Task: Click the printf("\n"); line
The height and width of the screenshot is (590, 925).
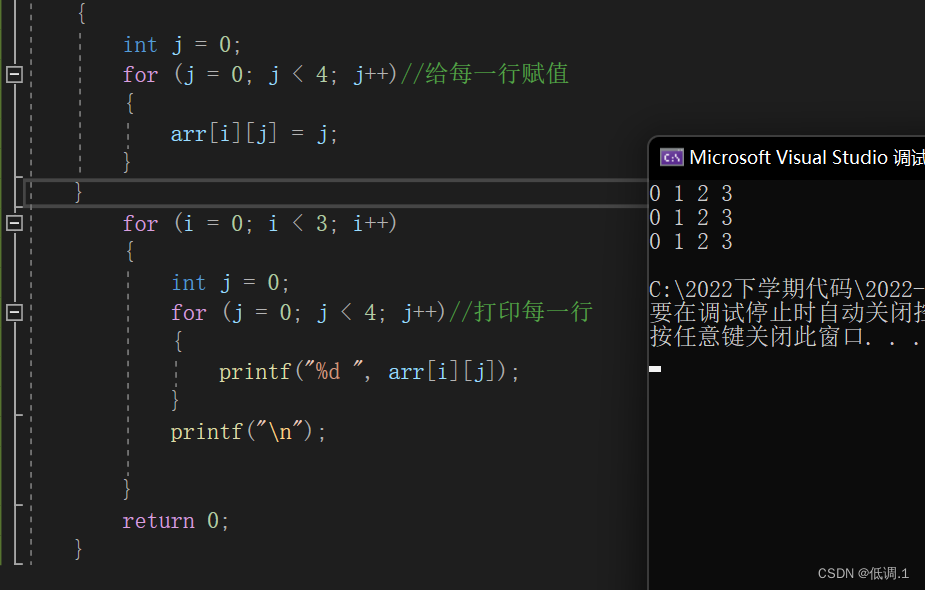Action: (x=248, y=432)
